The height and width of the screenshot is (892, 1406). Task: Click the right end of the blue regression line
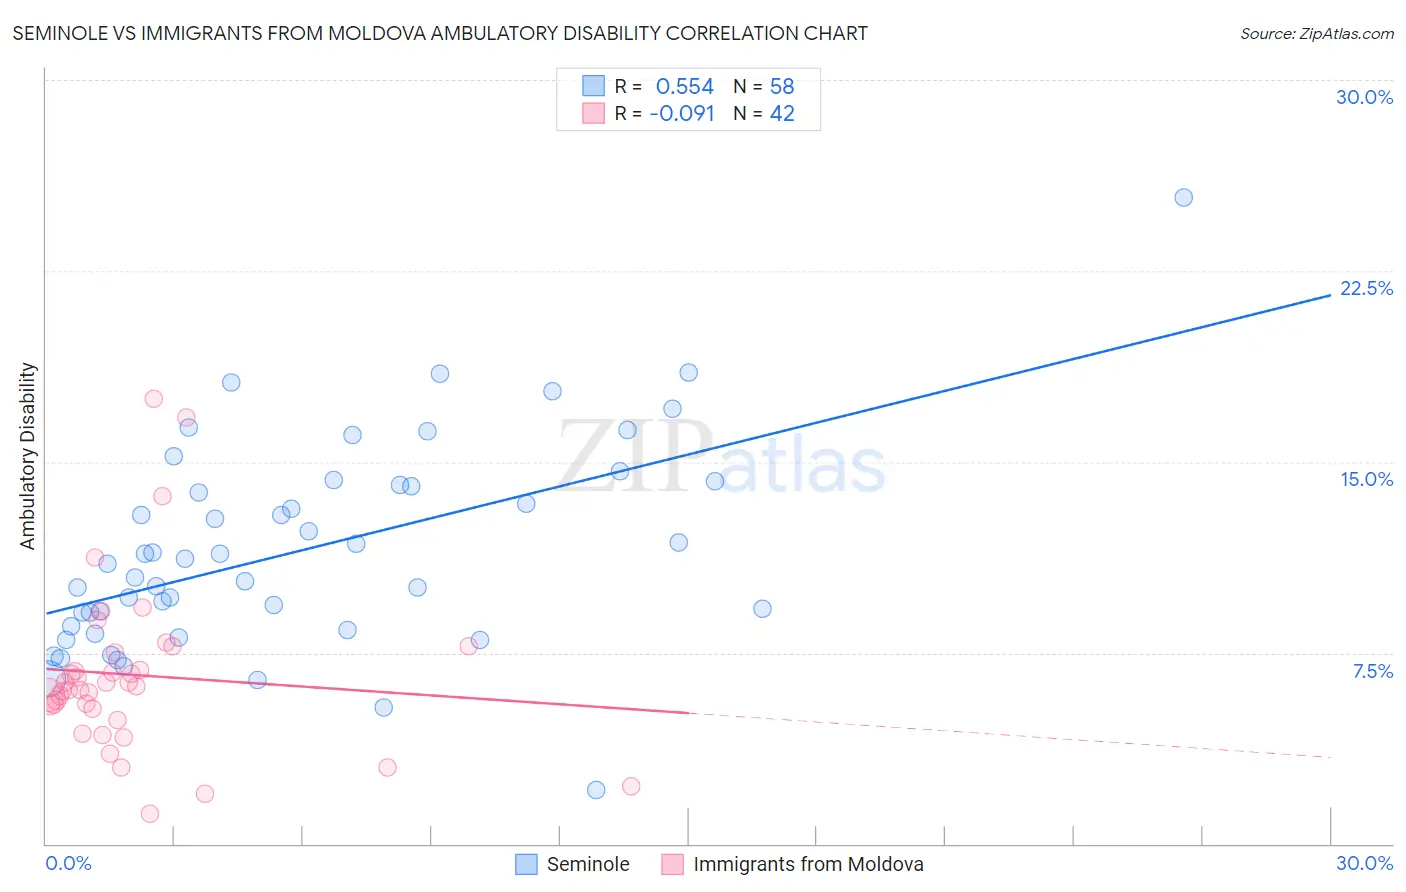pyautogui.click(x=1330, y=296)
